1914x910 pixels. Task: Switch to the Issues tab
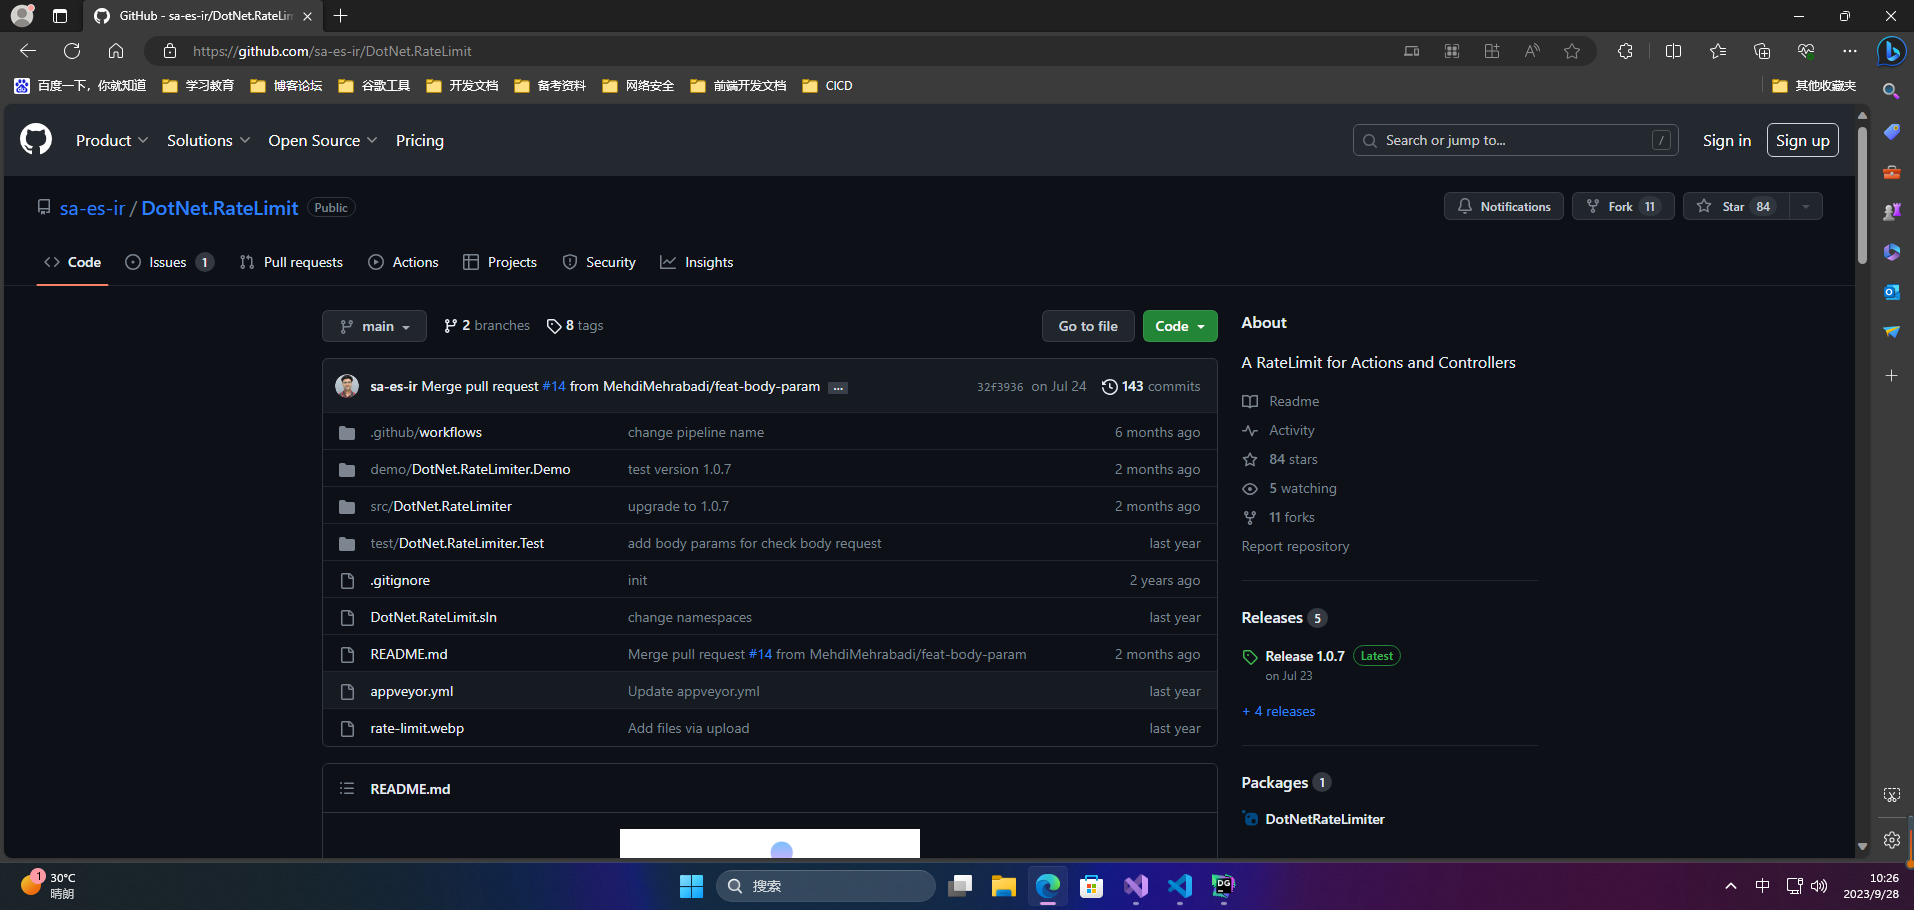coord(169,262)
